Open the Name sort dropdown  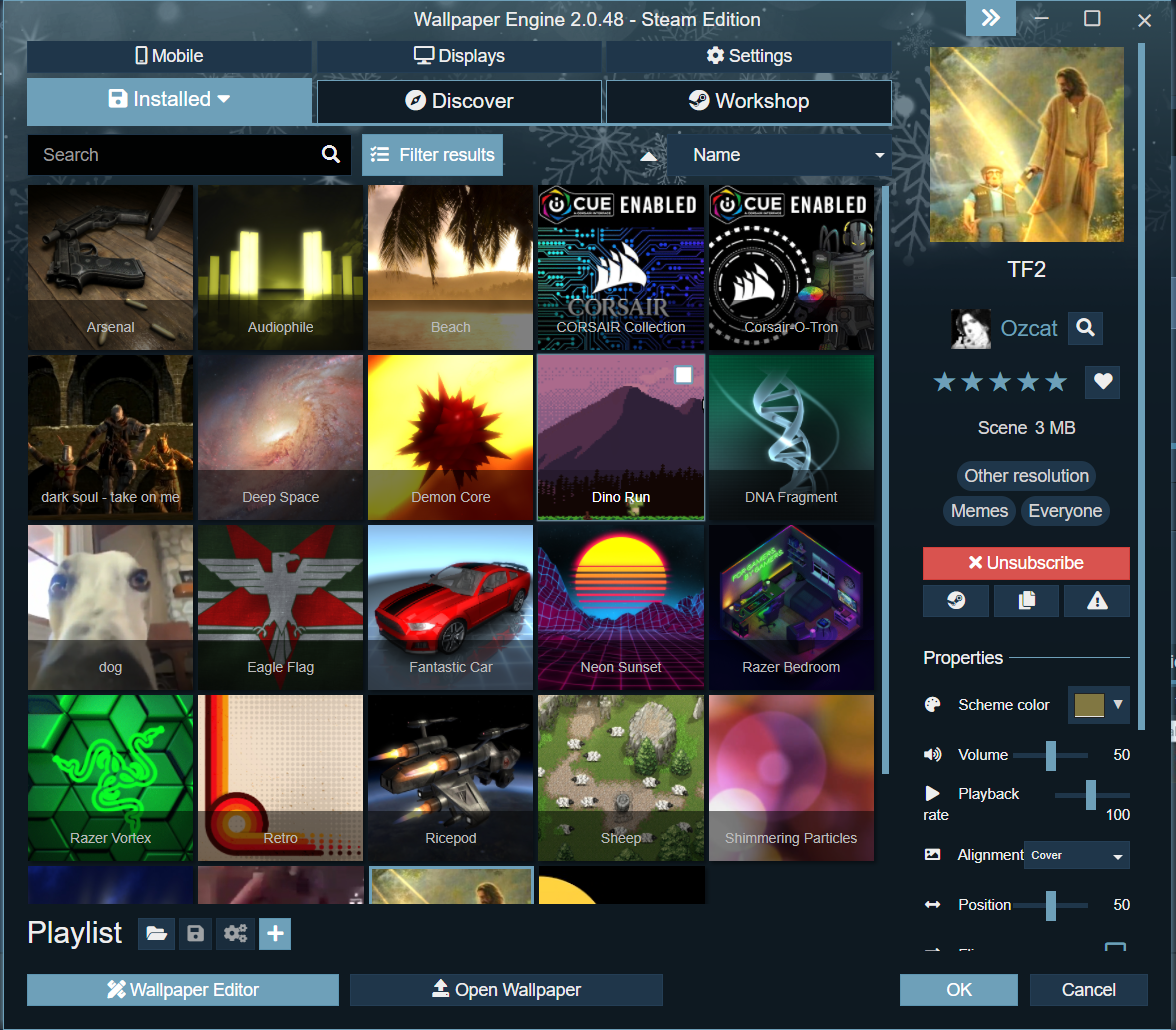[780, 155]
